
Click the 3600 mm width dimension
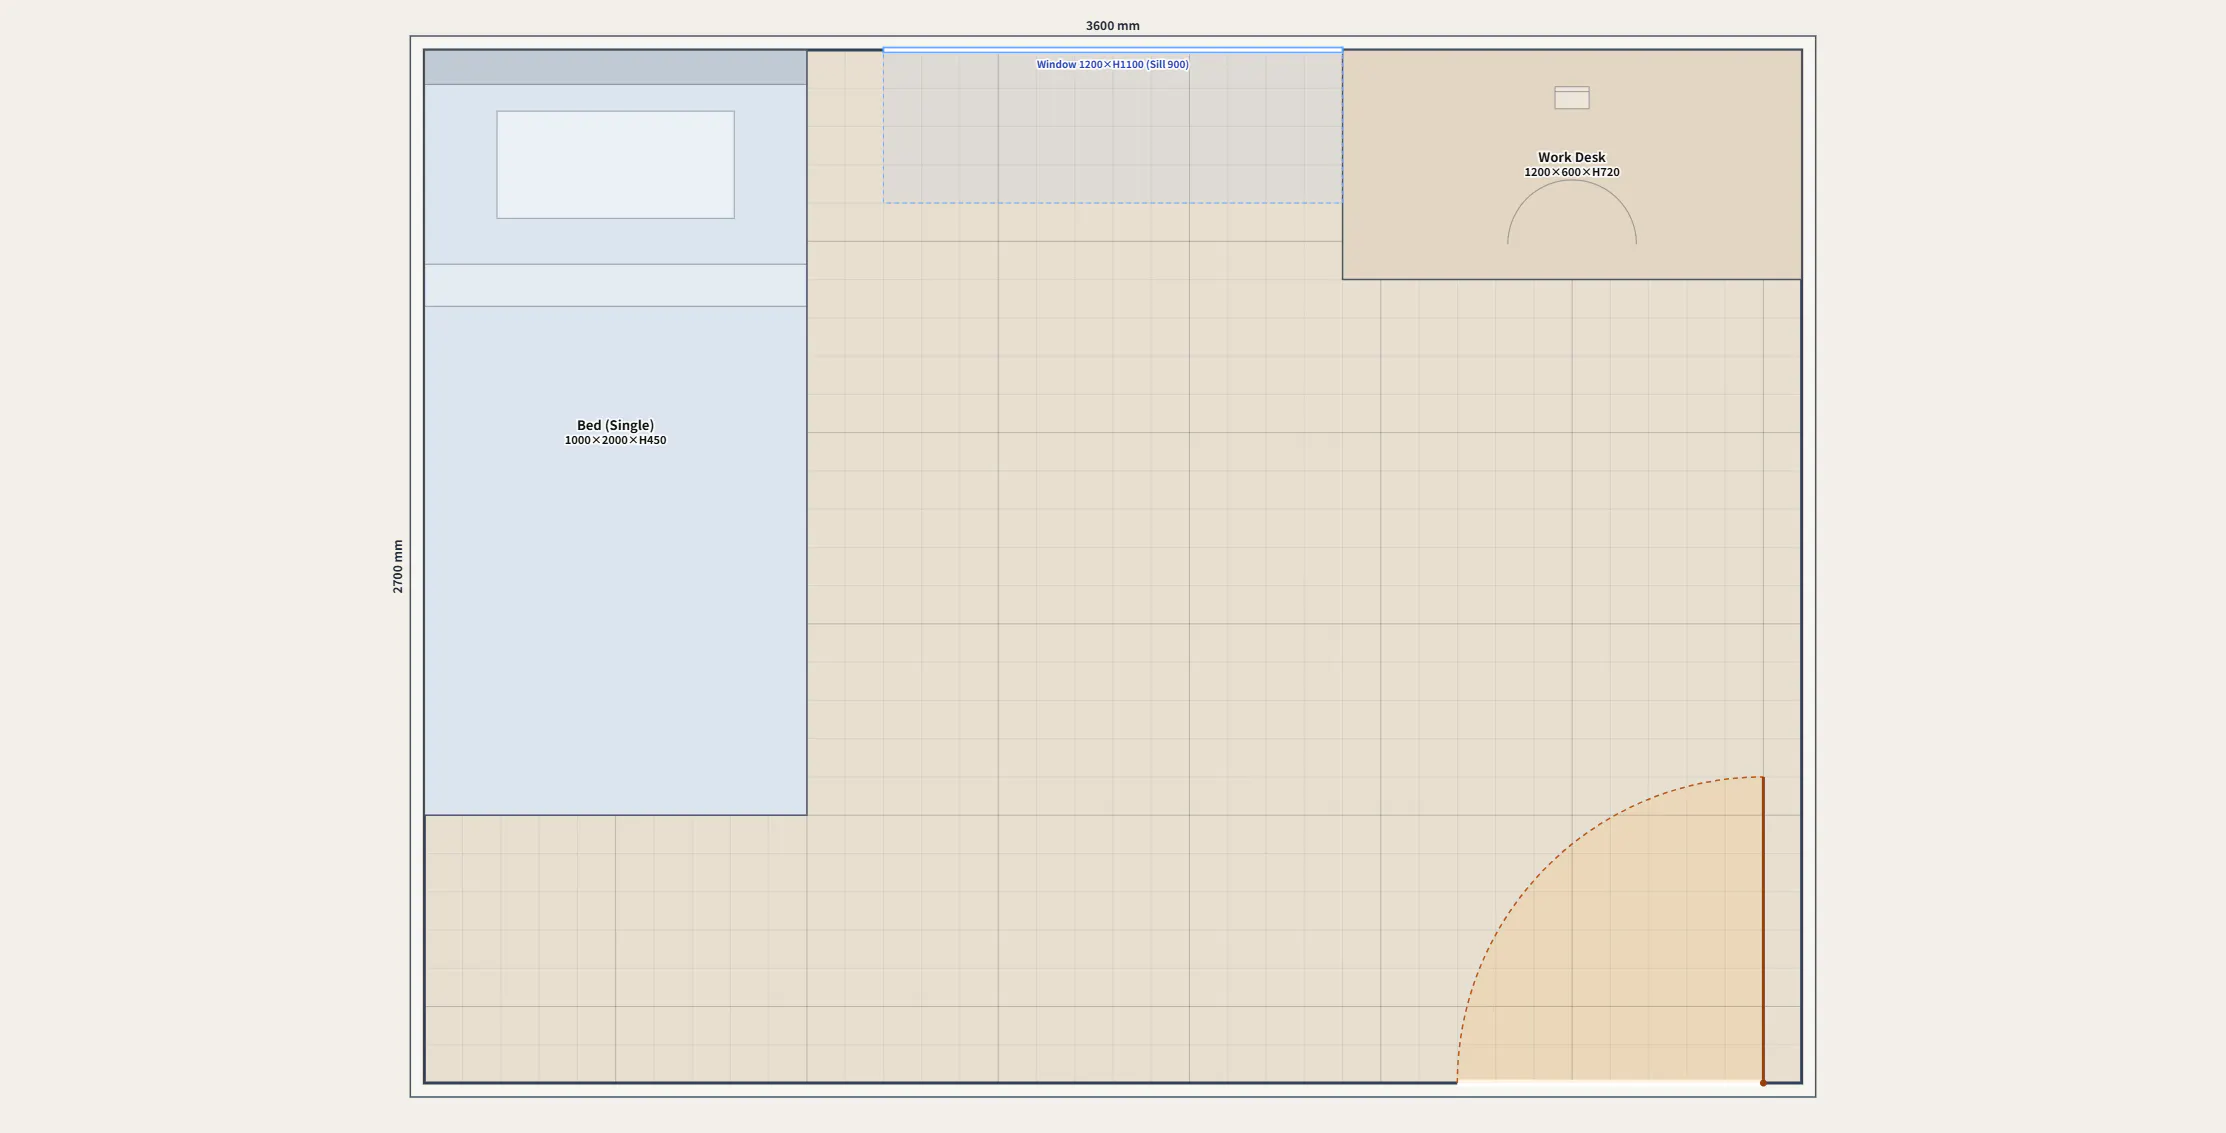pyautogui.click(x=1112, y=26)
